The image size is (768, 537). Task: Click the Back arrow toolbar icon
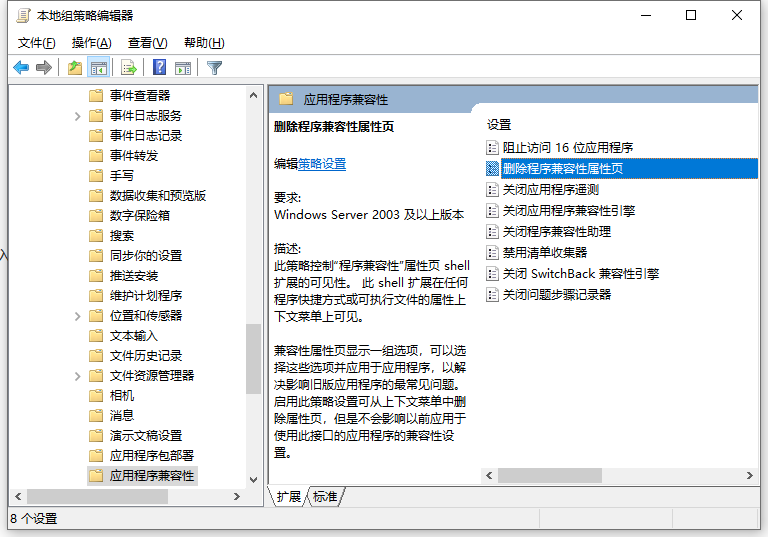[21, 68]
